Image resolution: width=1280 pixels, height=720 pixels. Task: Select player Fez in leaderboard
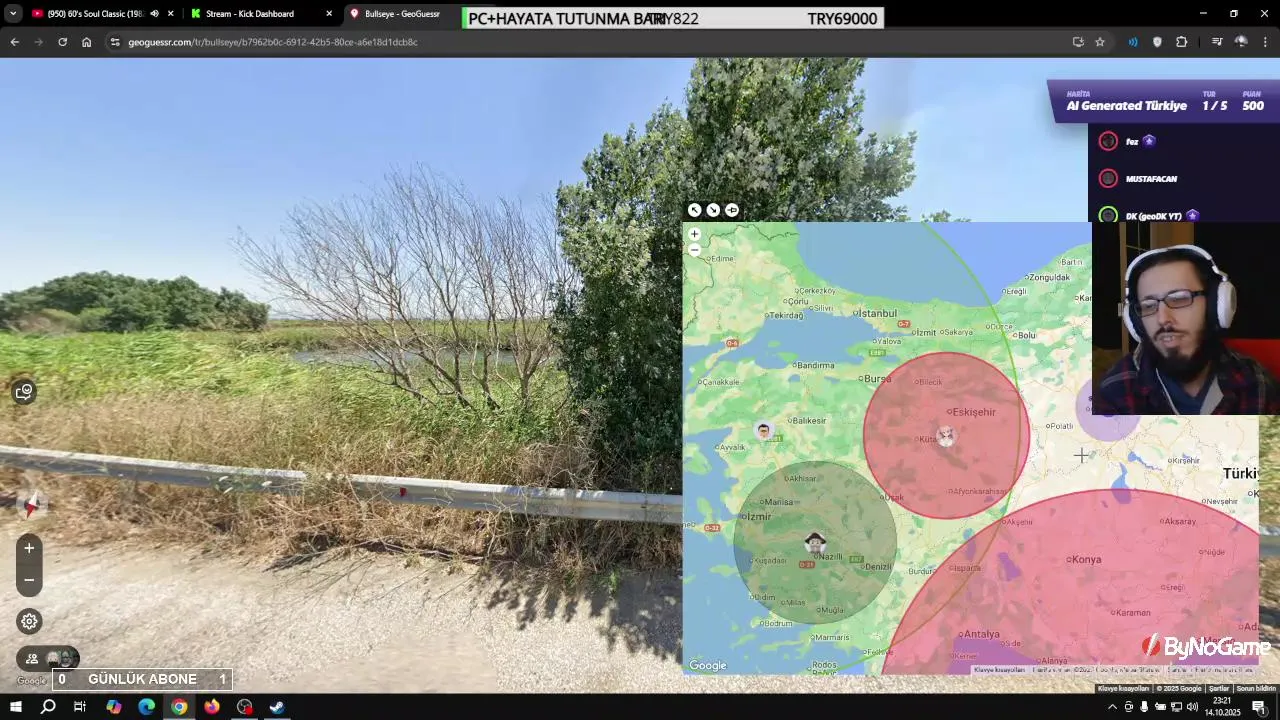[x=1132, y=141]
